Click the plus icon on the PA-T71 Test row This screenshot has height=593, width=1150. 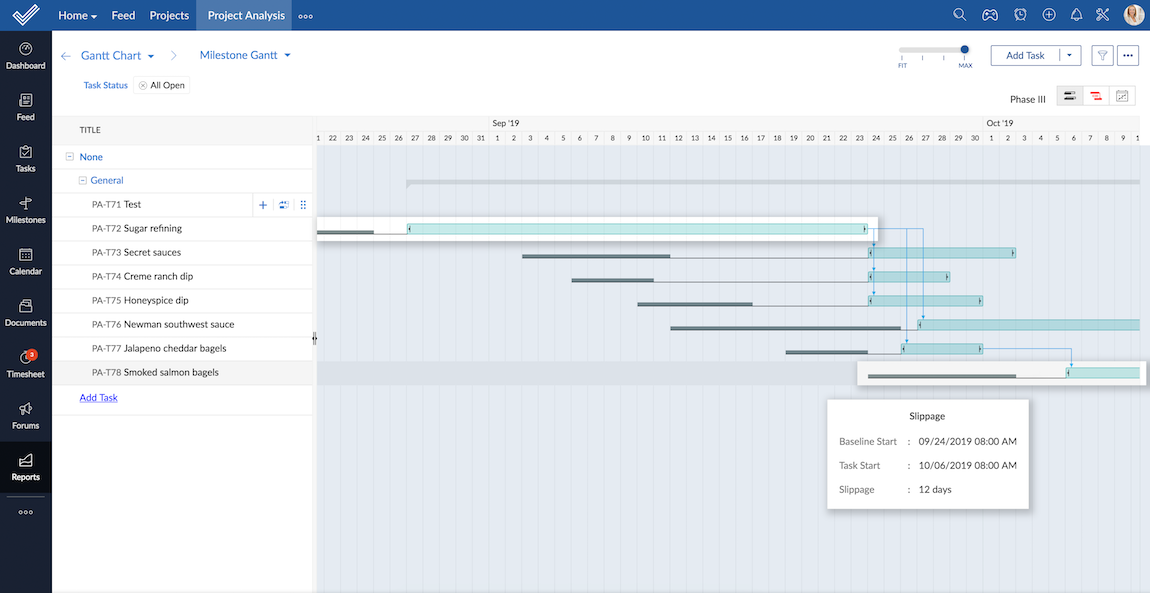coord(263,204)
